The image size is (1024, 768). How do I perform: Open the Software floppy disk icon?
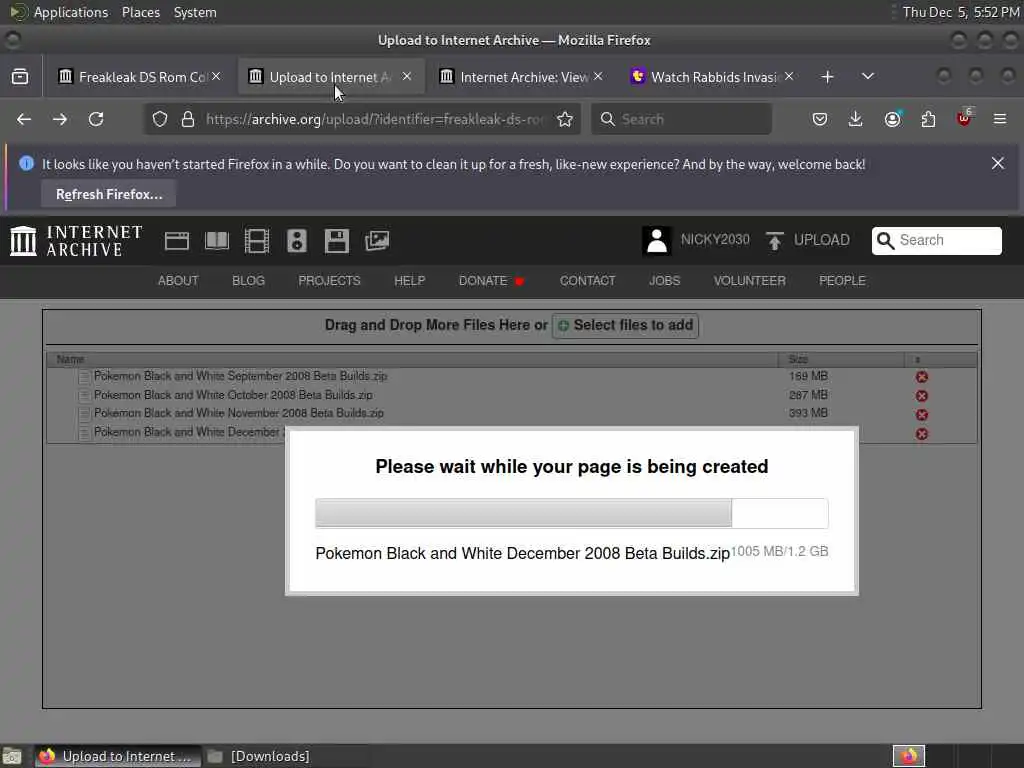[x=337, y=241]
